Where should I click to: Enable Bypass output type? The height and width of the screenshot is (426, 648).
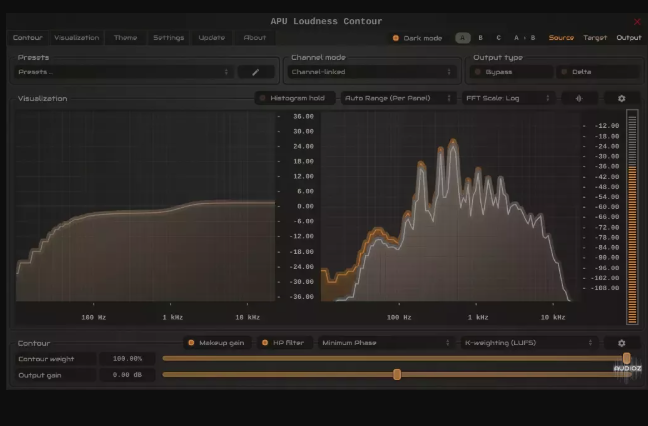pos(511,72)
